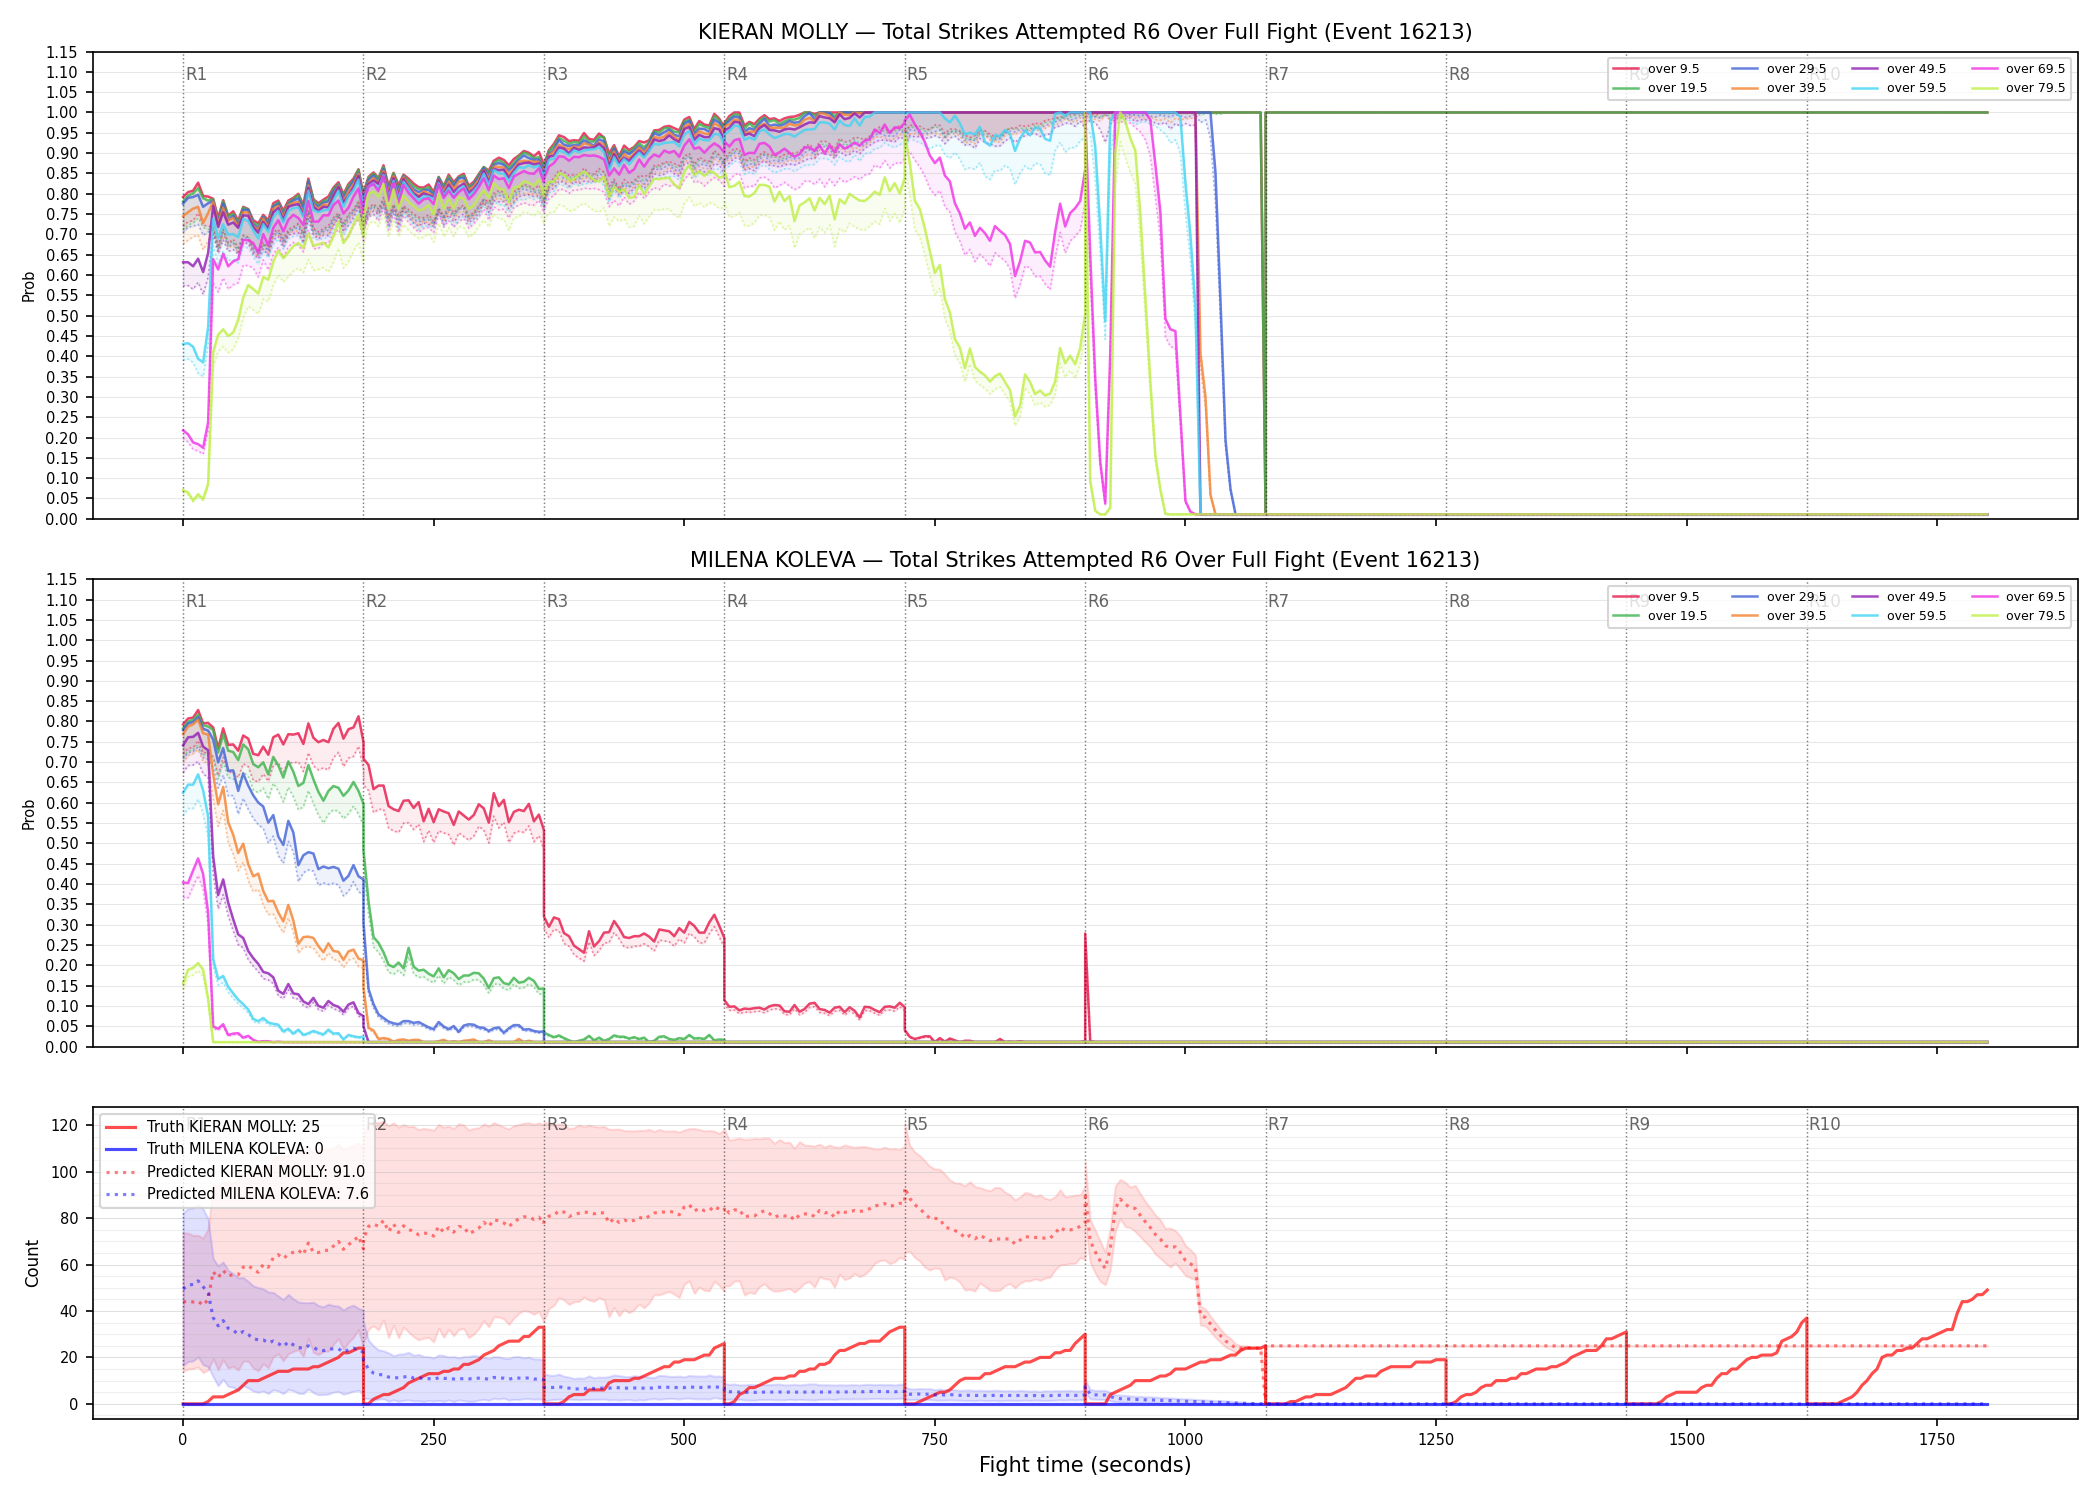The image size is (2100, 1500).
Task: Click the x-axis tick label 500
Action: pyautogui.click(x=684, y=1440)
